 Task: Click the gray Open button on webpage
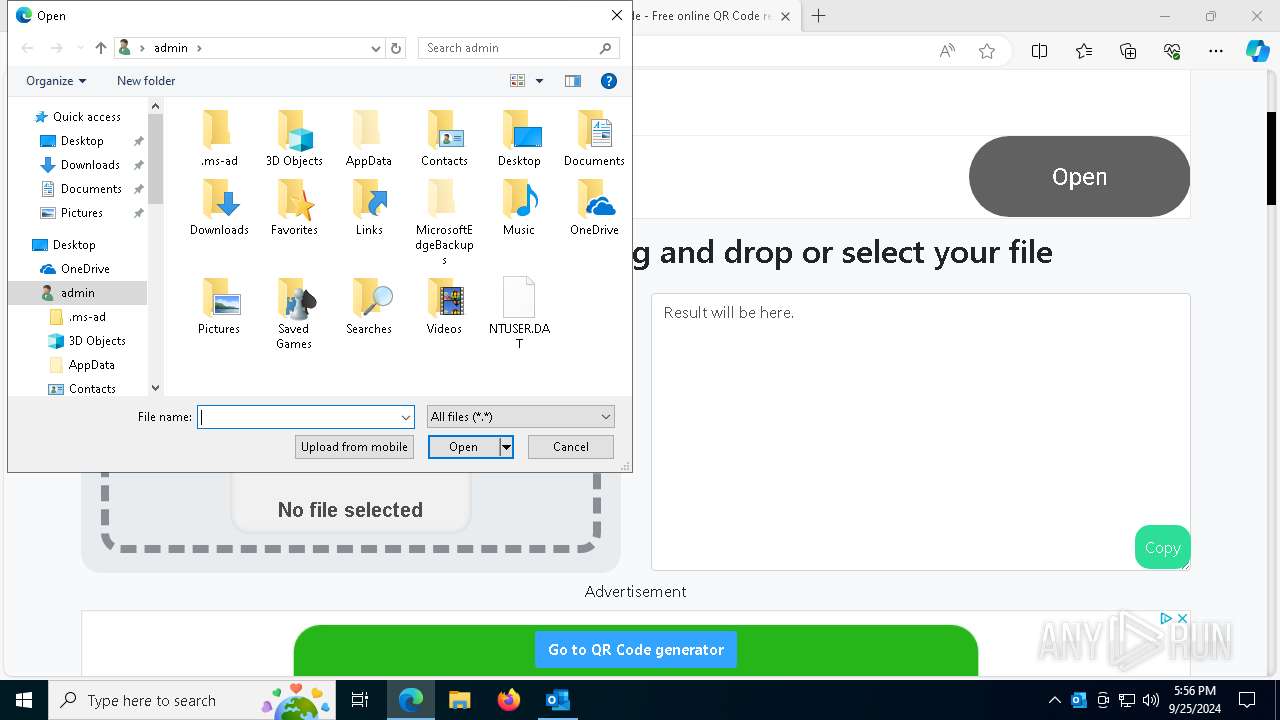(1079, 176)
